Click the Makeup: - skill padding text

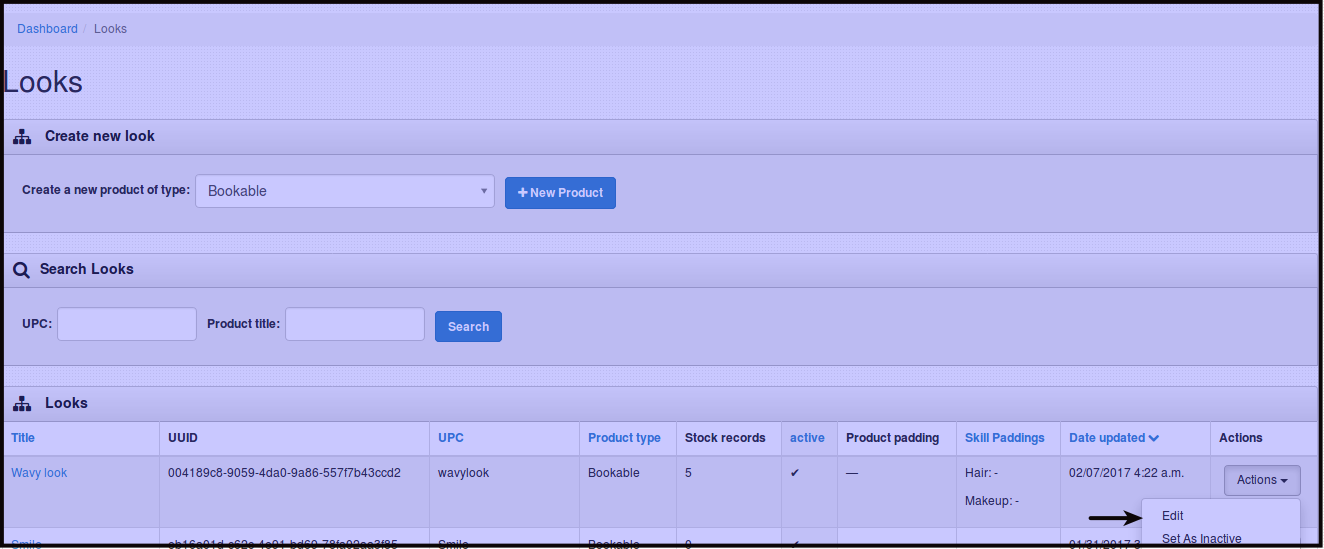(992, 500)
